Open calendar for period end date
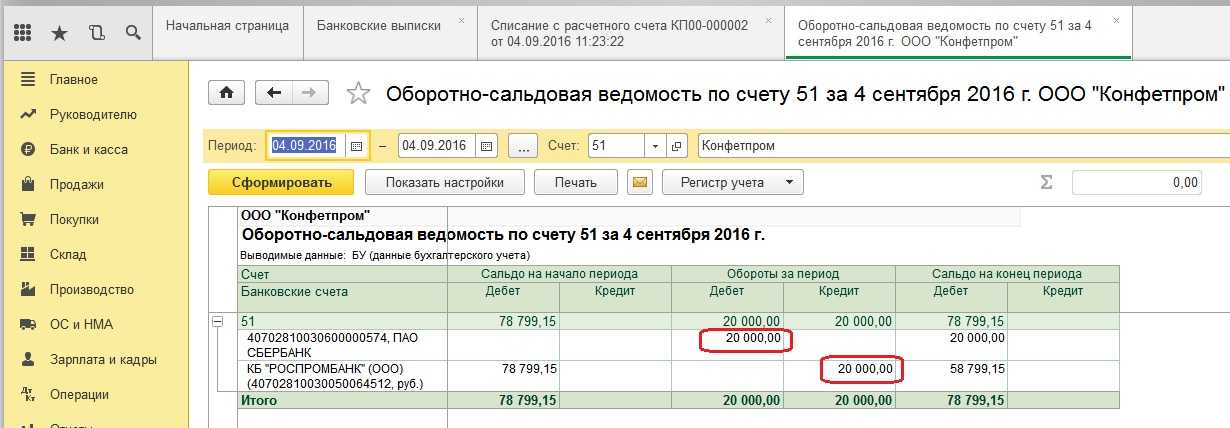 pyautogui.click(x=486, y=146)
